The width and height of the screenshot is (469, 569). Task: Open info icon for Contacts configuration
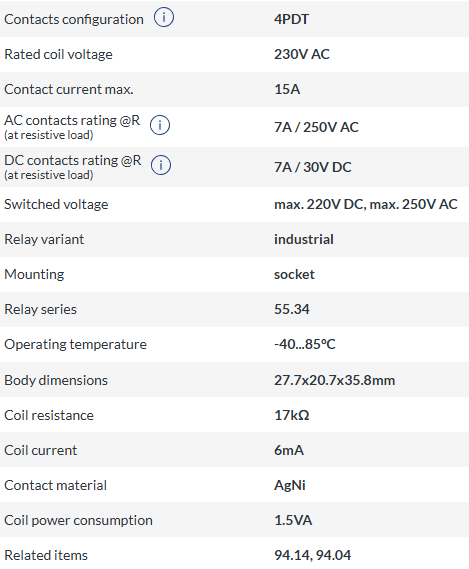164,17
